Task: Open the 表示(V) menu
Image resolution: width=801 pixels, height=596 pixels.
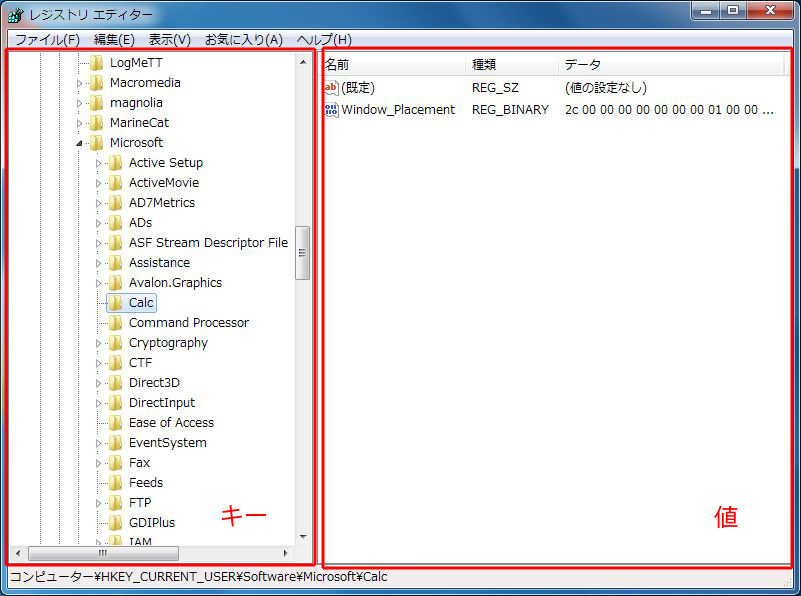Action: 170,40
